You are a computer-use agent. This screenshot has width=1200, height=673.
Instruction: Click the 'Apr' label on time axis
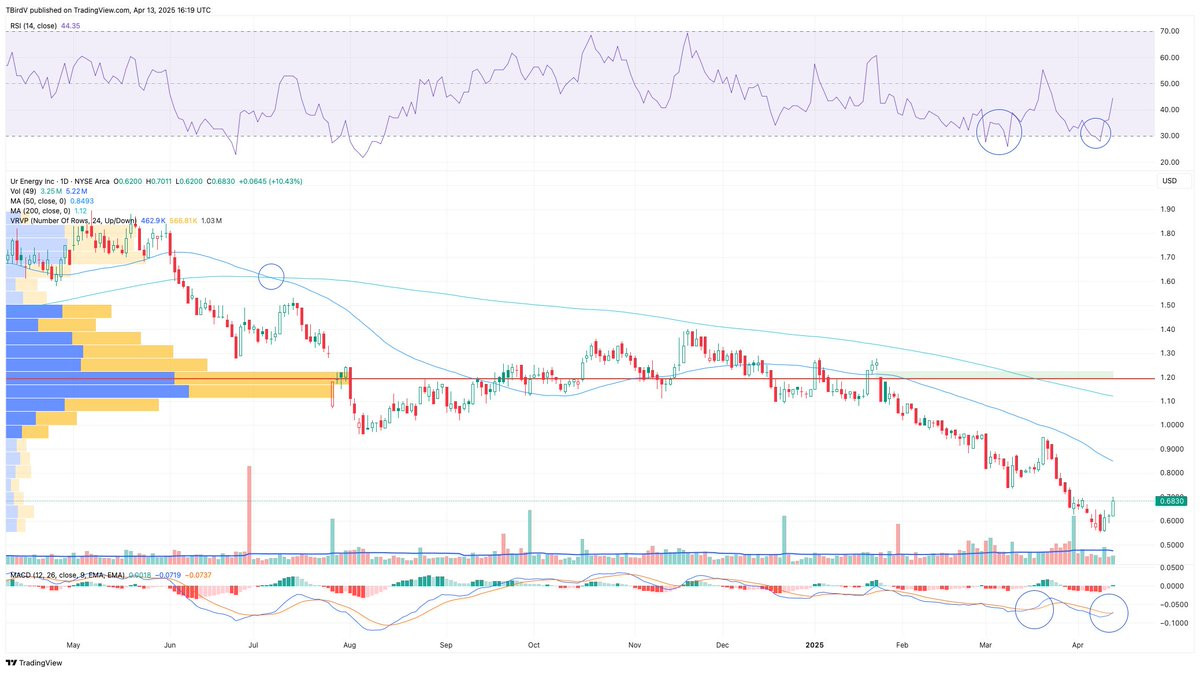[1078, 645]
